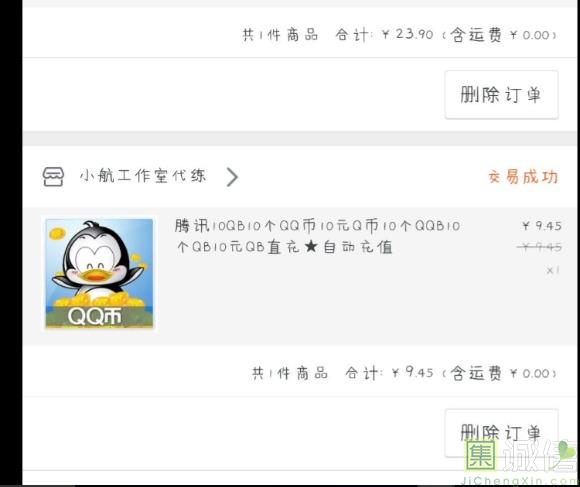Open the shop via the right chevron arrow

[x=232, y=177]
